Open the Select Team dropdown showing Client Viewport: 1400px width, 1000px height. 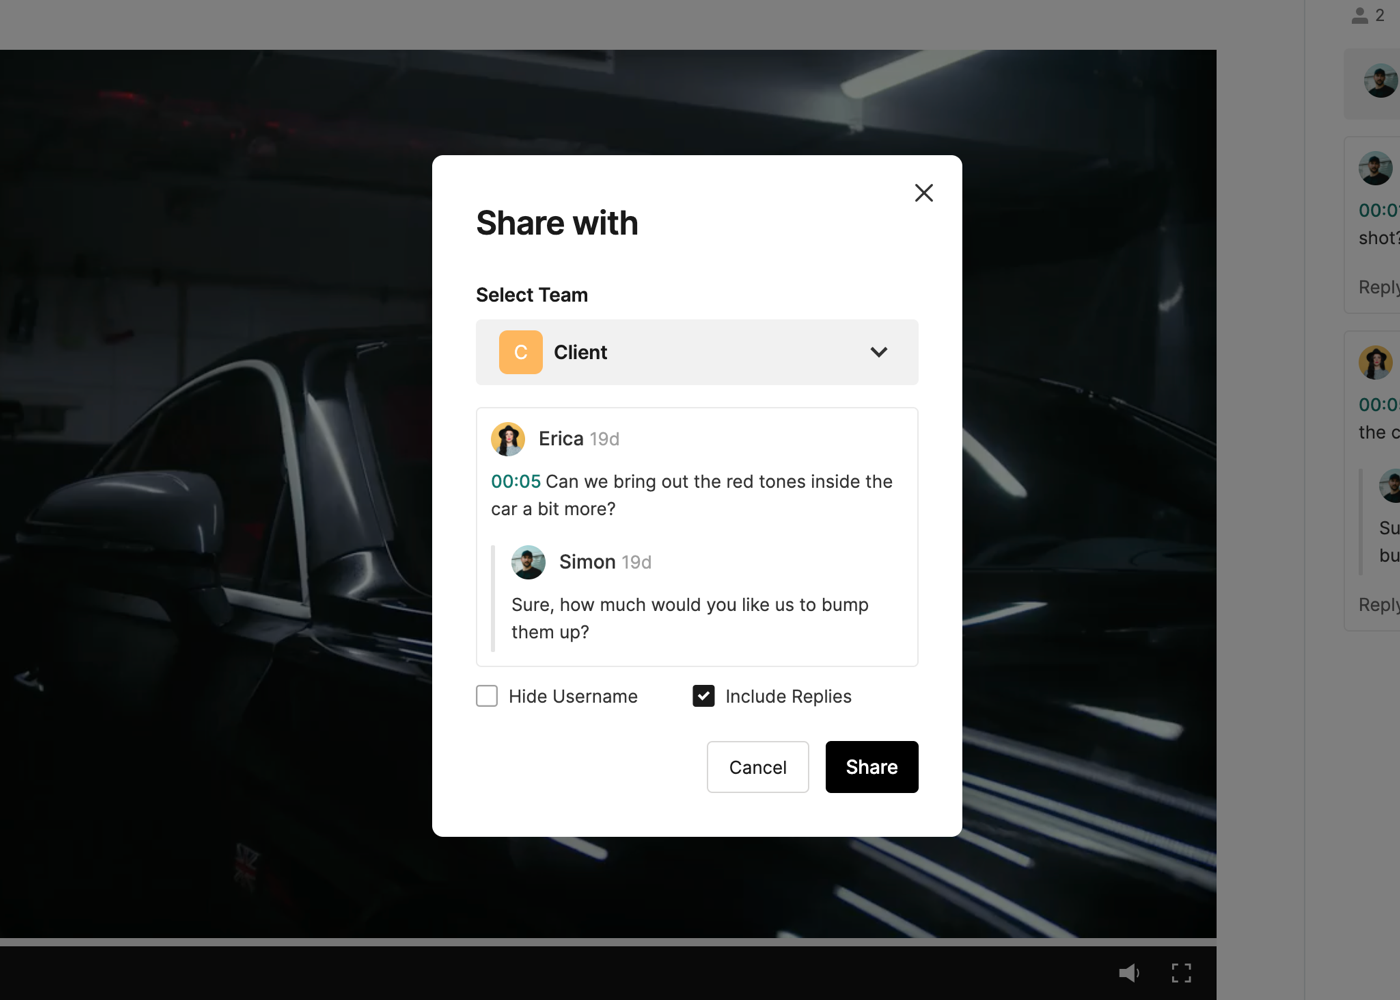tap(696, 352)
